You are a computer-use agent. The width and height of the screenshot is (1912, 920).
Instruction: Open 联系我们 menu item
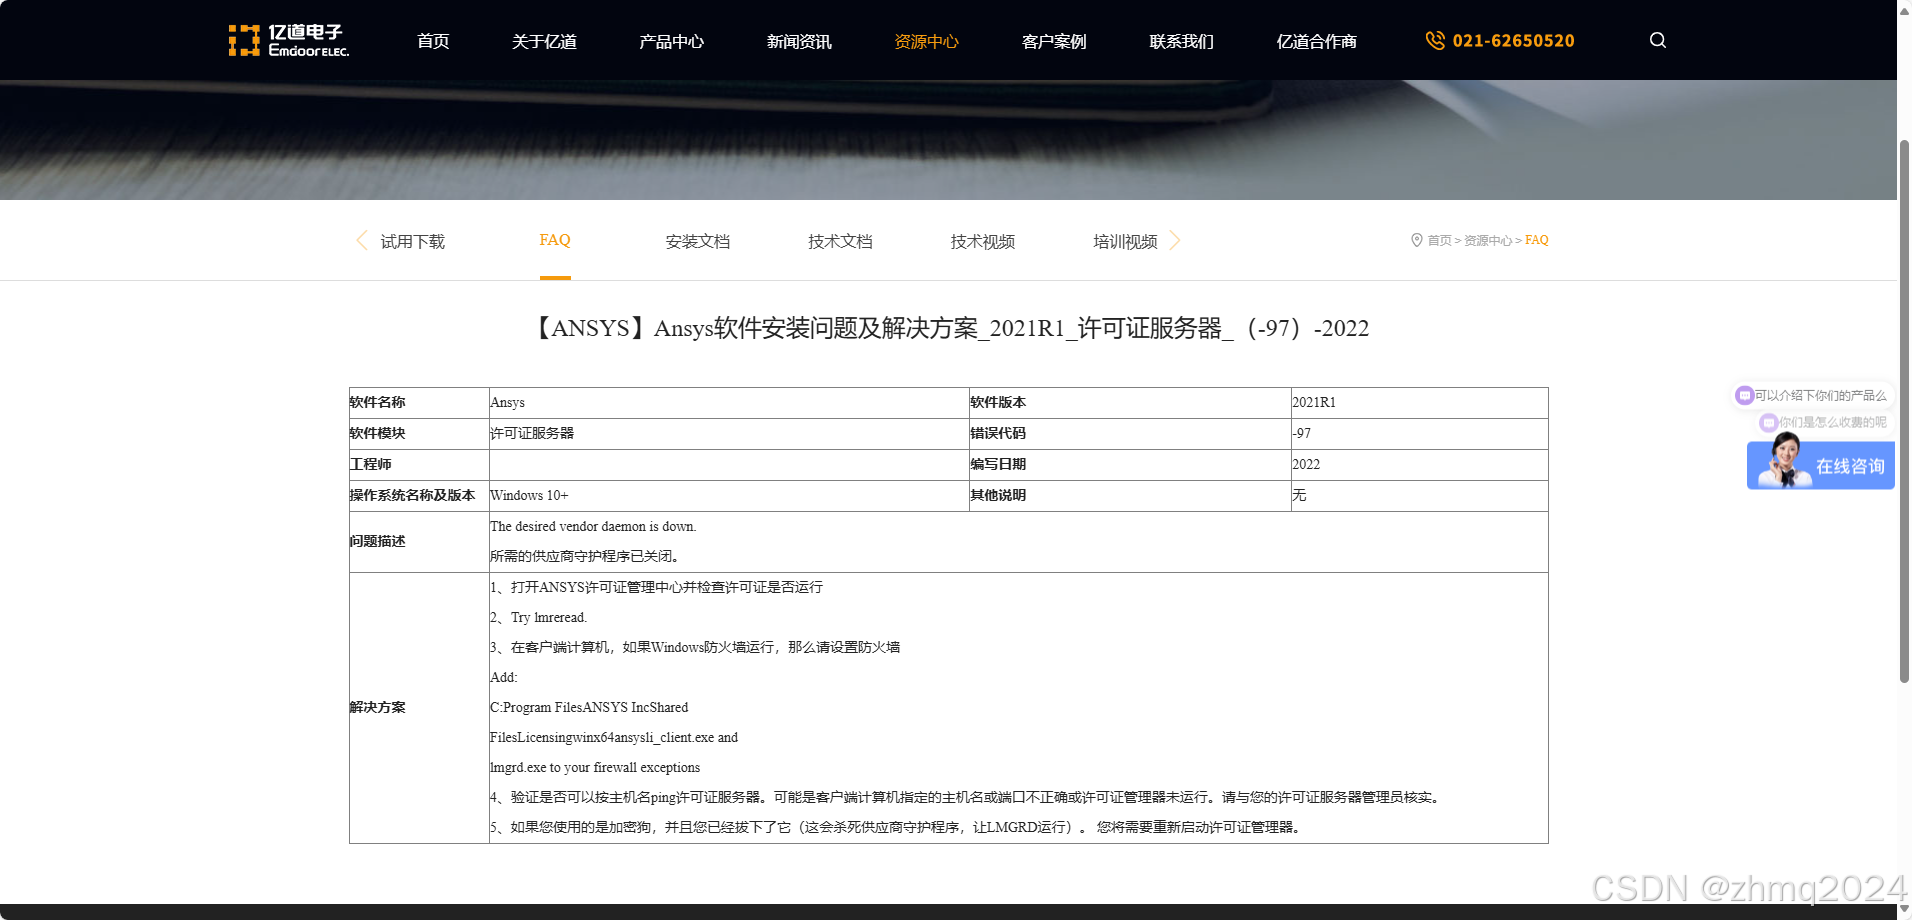pos(1181,41)
